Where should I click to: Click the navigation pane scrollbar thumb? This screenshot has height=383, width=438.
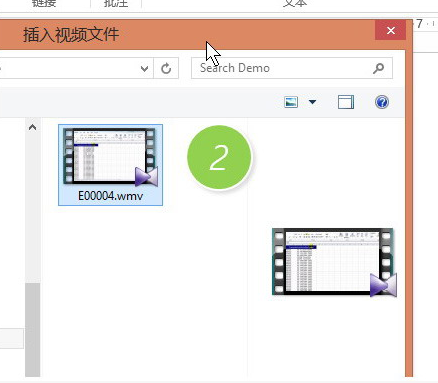point(33,330)
